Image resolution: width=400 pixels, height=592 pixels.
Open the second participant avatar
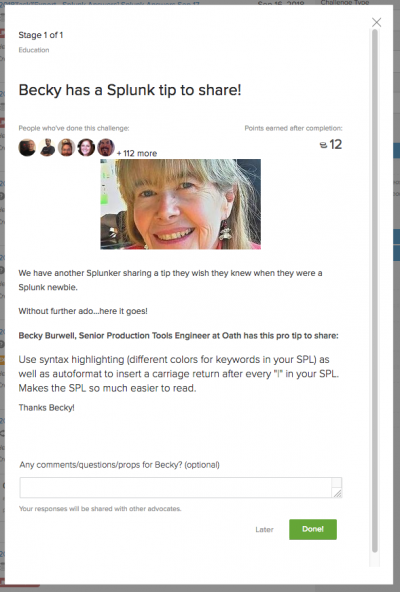click(47, 147)
